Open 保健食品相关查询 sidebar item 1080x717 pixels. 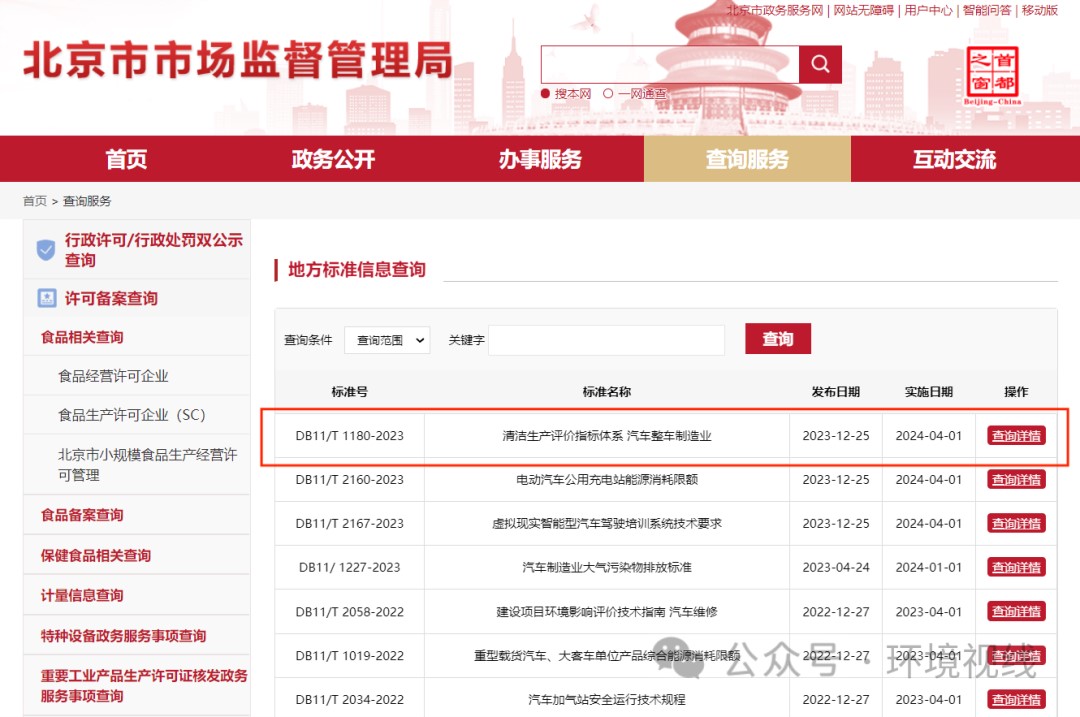tap(96, 555)
